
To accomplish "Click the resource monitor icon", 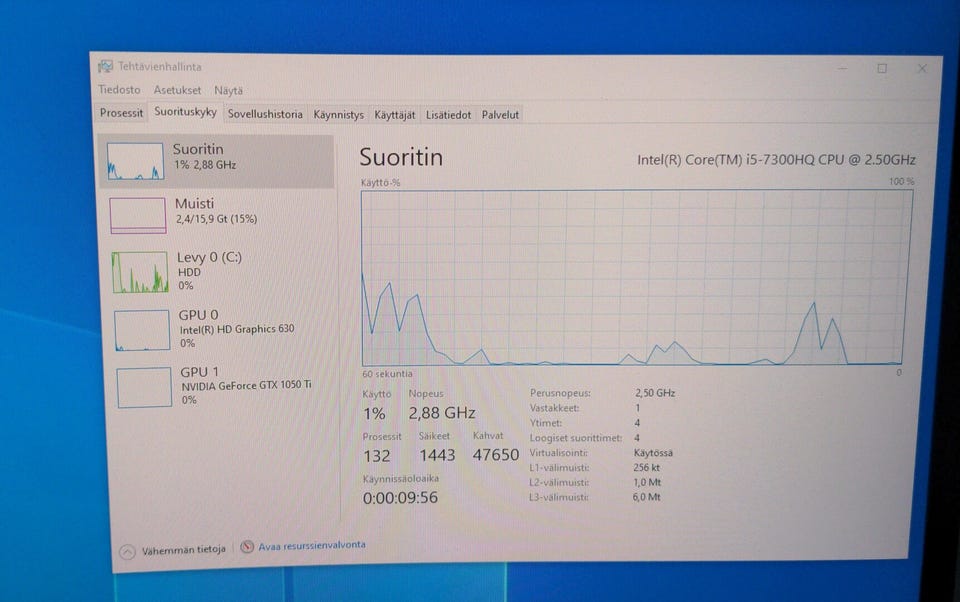I will pyautogui.click(x=247, y=546).
